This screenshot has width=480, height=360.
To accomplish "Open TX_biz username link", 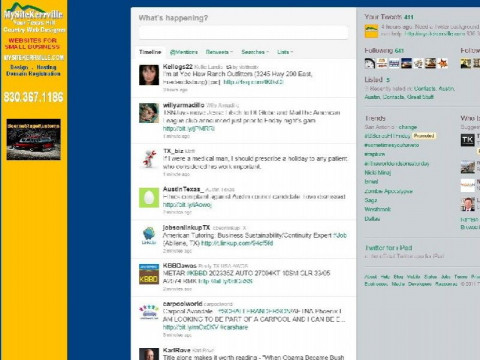I will (173, 151).
